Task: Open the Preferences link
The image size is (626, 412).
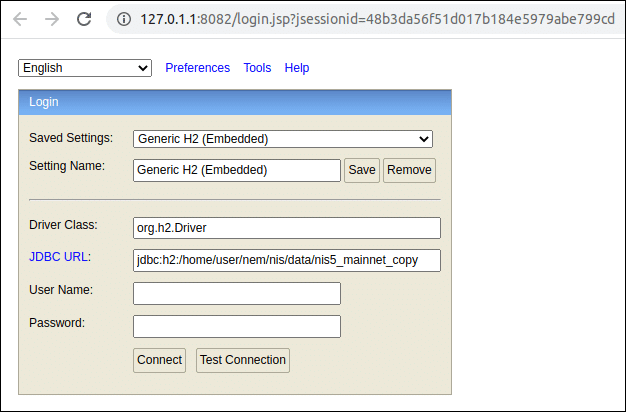Action: point(198,68)
